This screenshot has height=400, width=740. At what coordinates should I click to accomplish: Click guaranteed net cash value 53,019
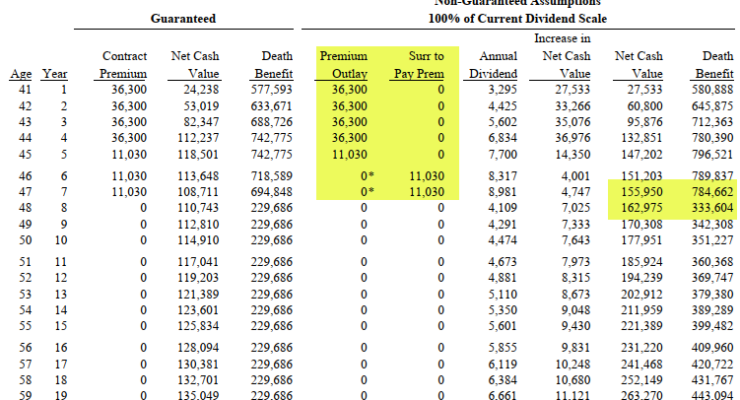click(201, 106)
